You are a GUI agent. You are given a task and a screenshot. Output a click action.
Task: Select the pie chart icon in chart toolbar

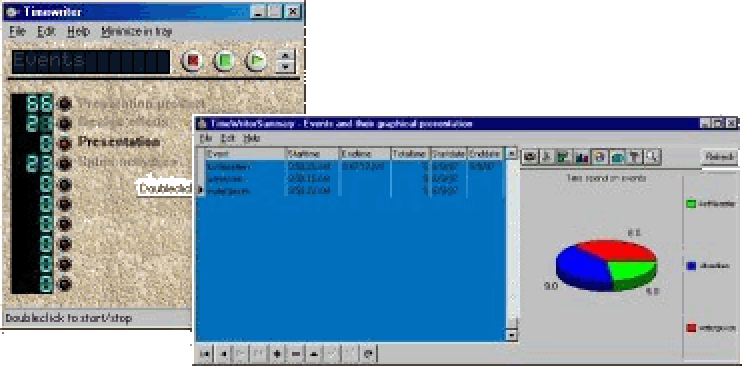pos(599,157)
